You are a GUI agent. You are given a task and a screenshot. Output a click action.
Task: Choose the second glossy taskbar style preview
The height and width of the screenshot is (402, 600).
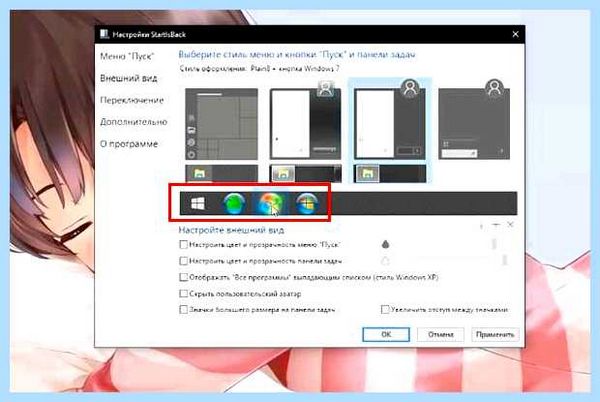tap(305, 174)
